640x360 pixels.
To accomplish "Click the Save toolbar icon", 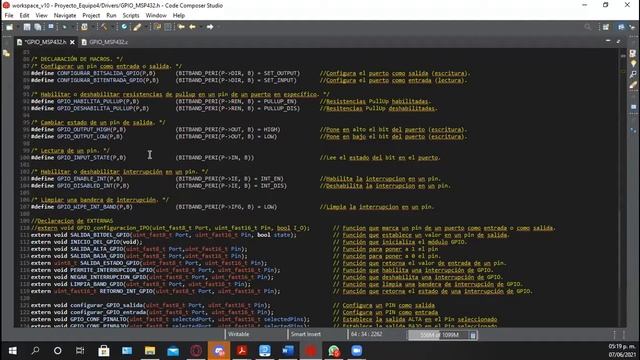I will 27,27.
